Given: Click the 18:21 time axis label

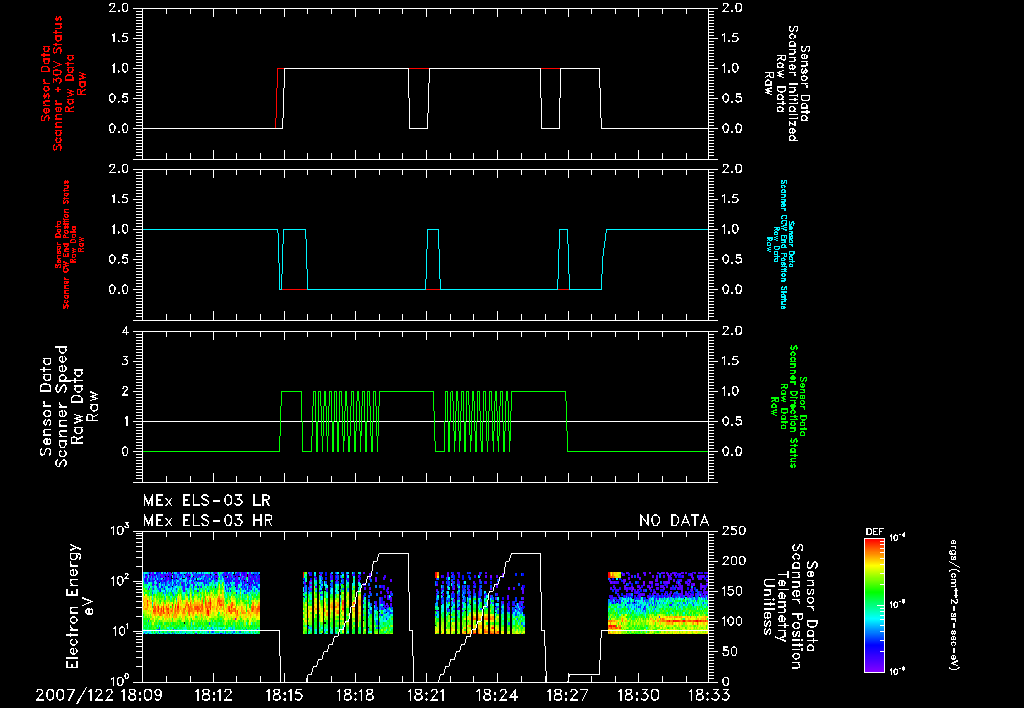Looking at the screenshot, I should [x=426, y=695].
